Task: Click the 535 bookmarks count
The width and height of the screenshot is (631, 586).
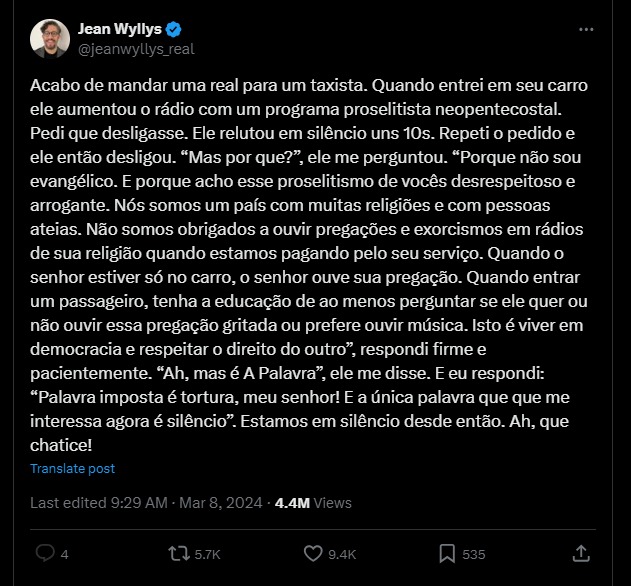Action: [x=474, y=555]
